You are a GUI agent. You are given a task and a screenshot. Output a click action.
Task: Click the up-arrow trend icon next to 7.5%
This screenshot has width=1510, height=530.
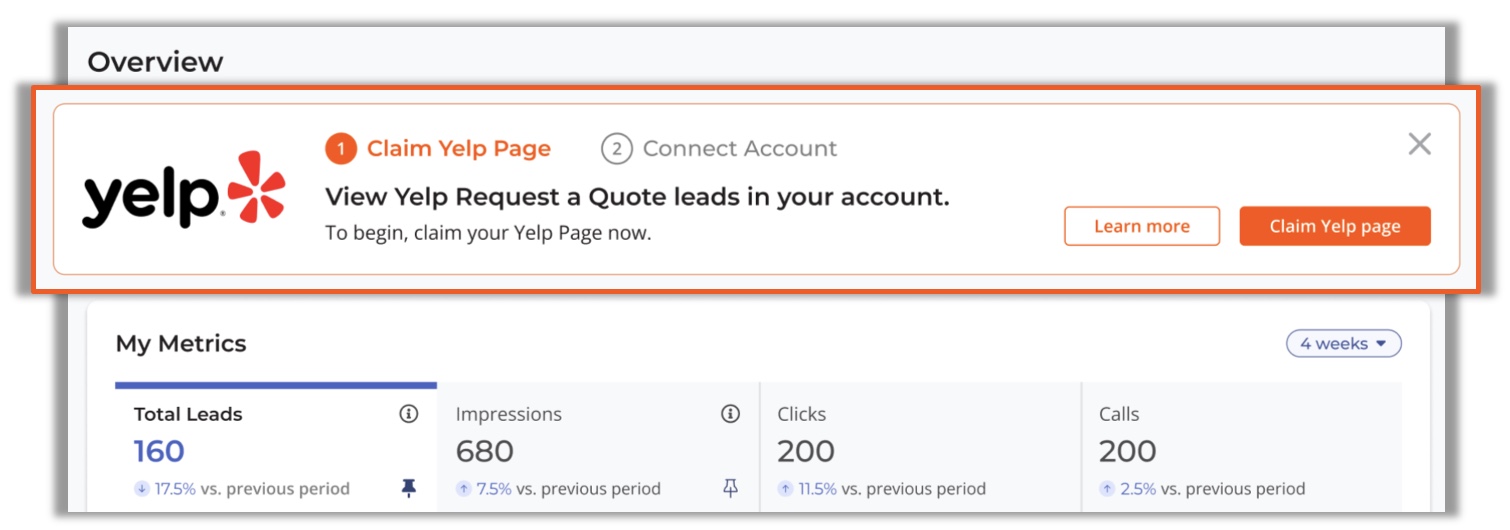463,489
